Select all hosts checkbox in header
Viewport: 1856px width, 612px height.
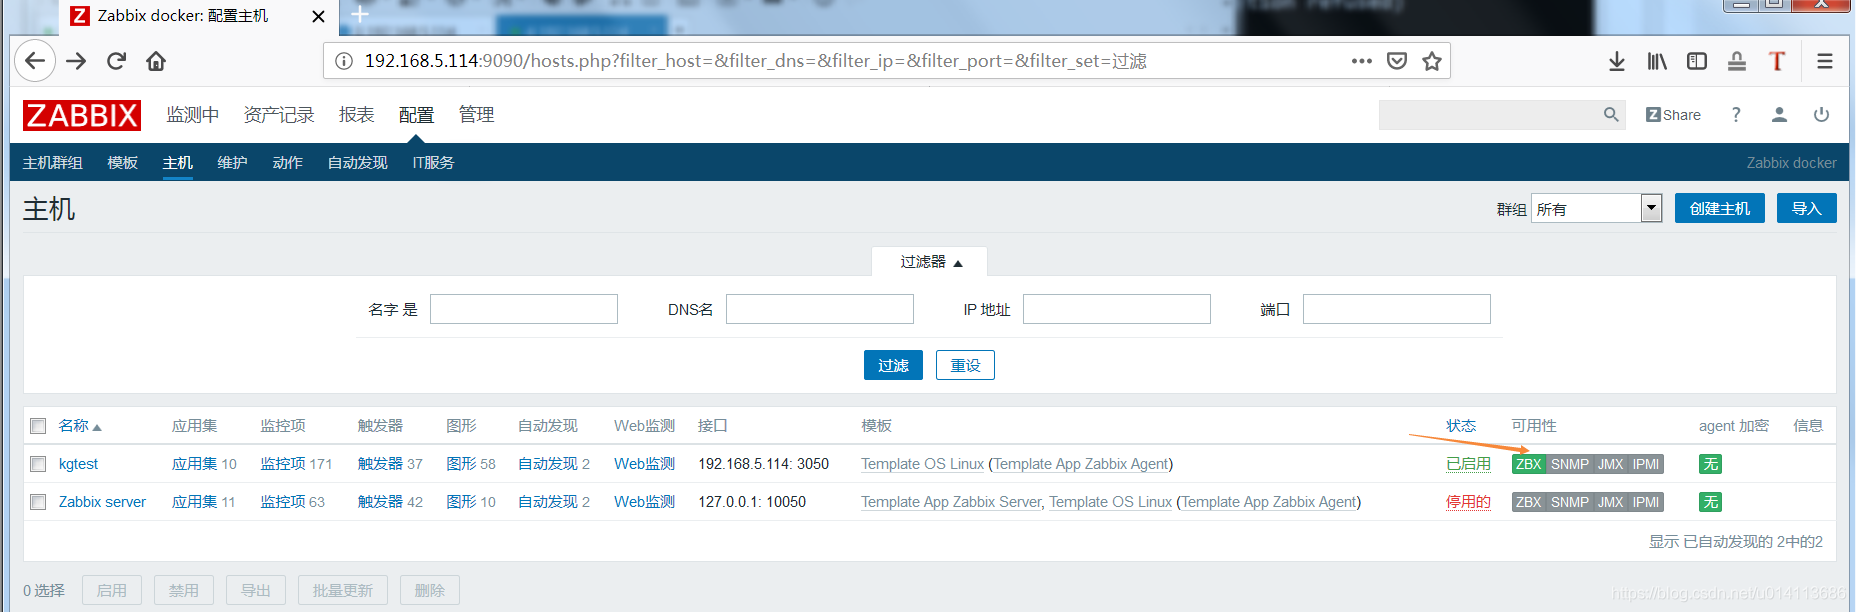[x=38, y=426]
